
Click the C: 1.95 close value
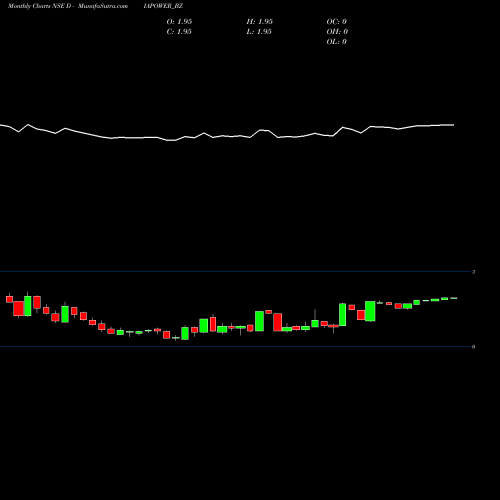pos(179,32)
